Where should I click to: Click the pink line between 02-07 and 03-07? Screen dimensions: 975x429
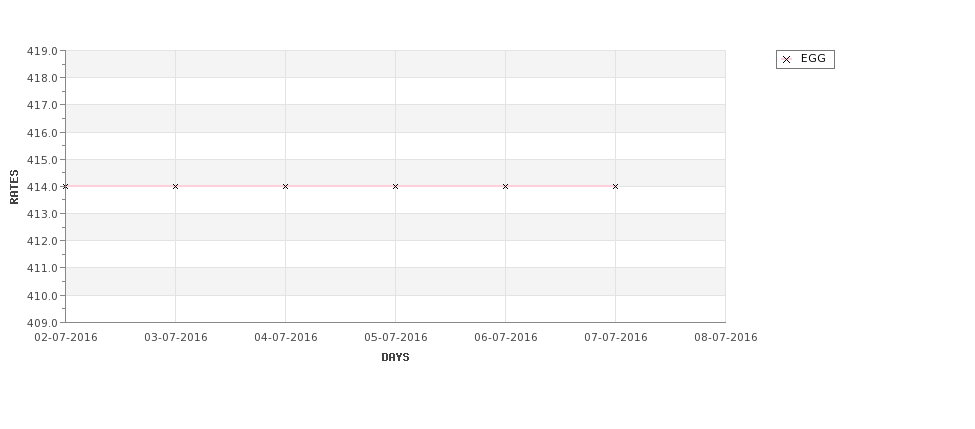pos(121,186)
